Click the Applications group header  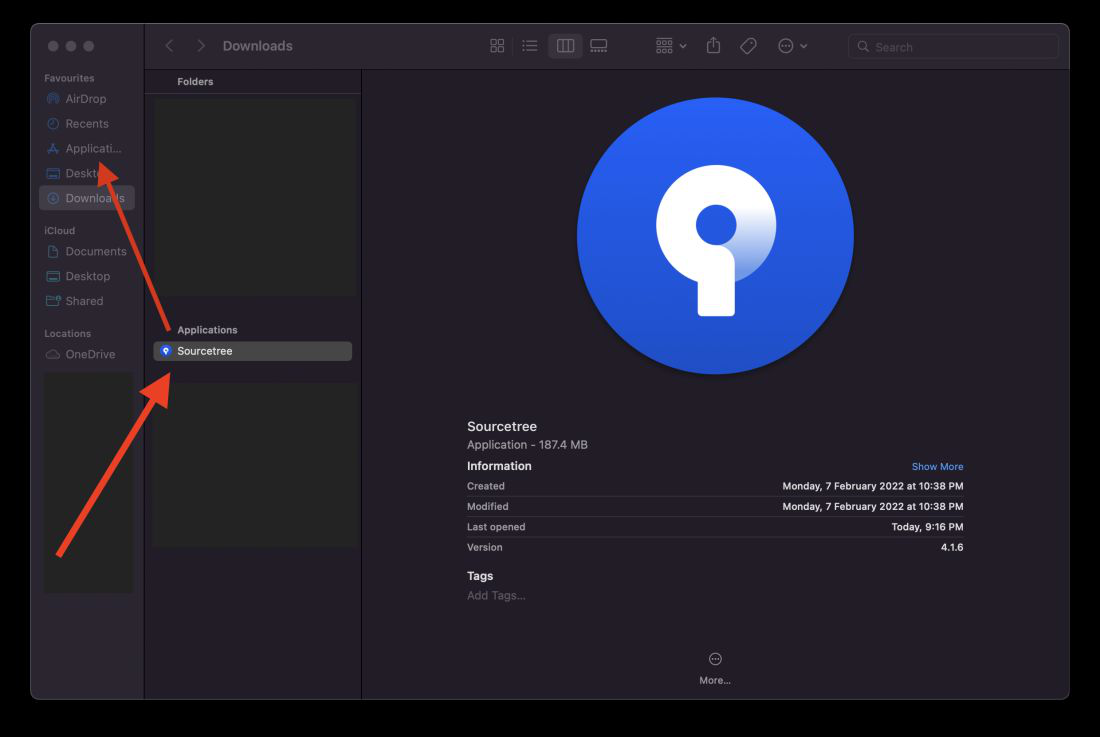207,330
